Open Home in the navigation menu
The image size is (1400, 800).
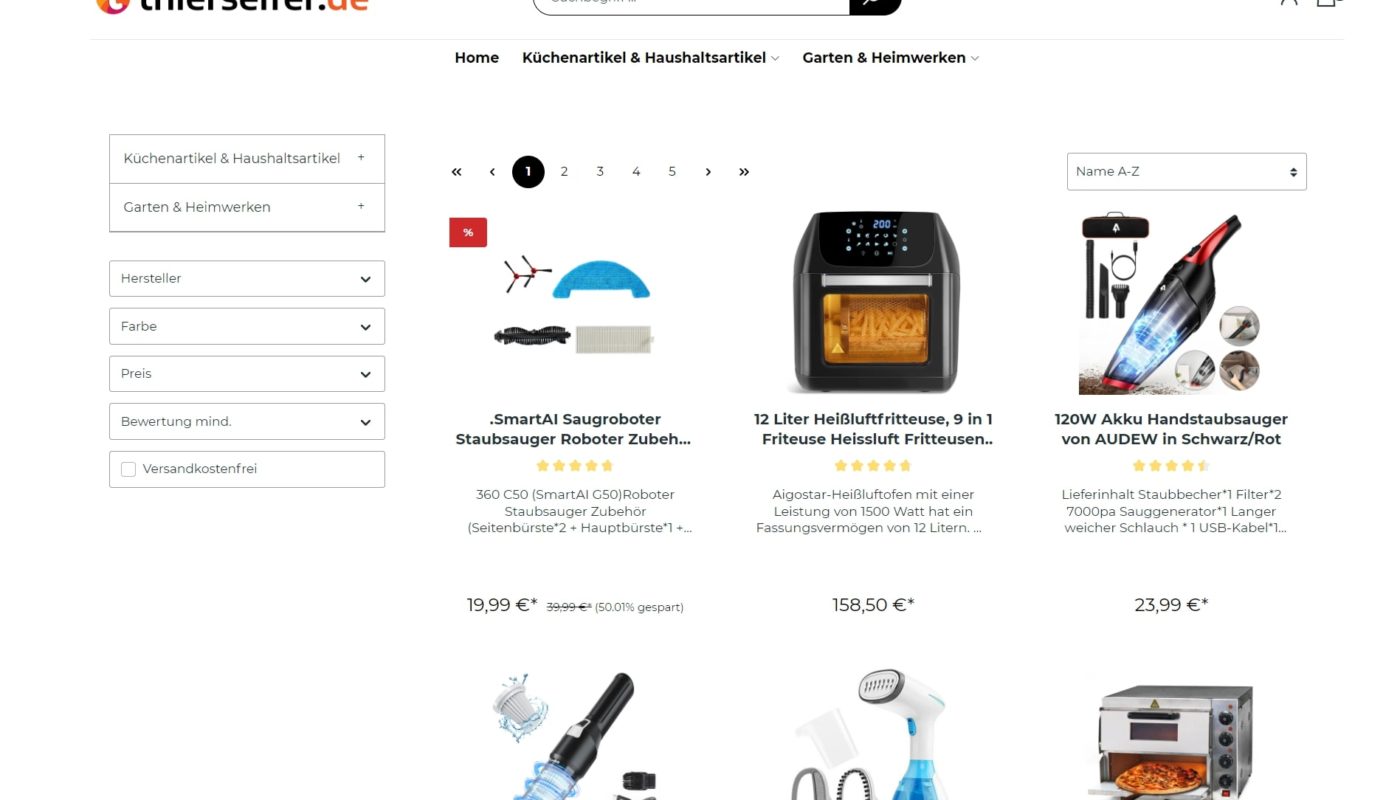click(477, 58)
